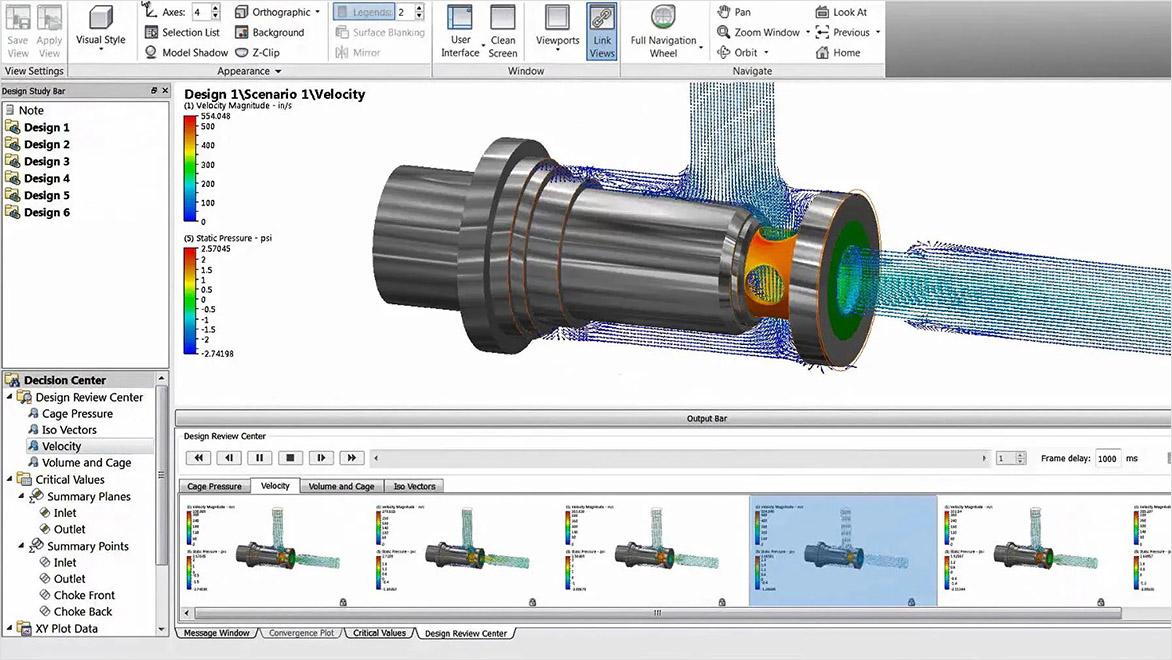The image size is (1172, 660).
Task: Open the Iso Vectors tab in results
Action: point(414,486)
